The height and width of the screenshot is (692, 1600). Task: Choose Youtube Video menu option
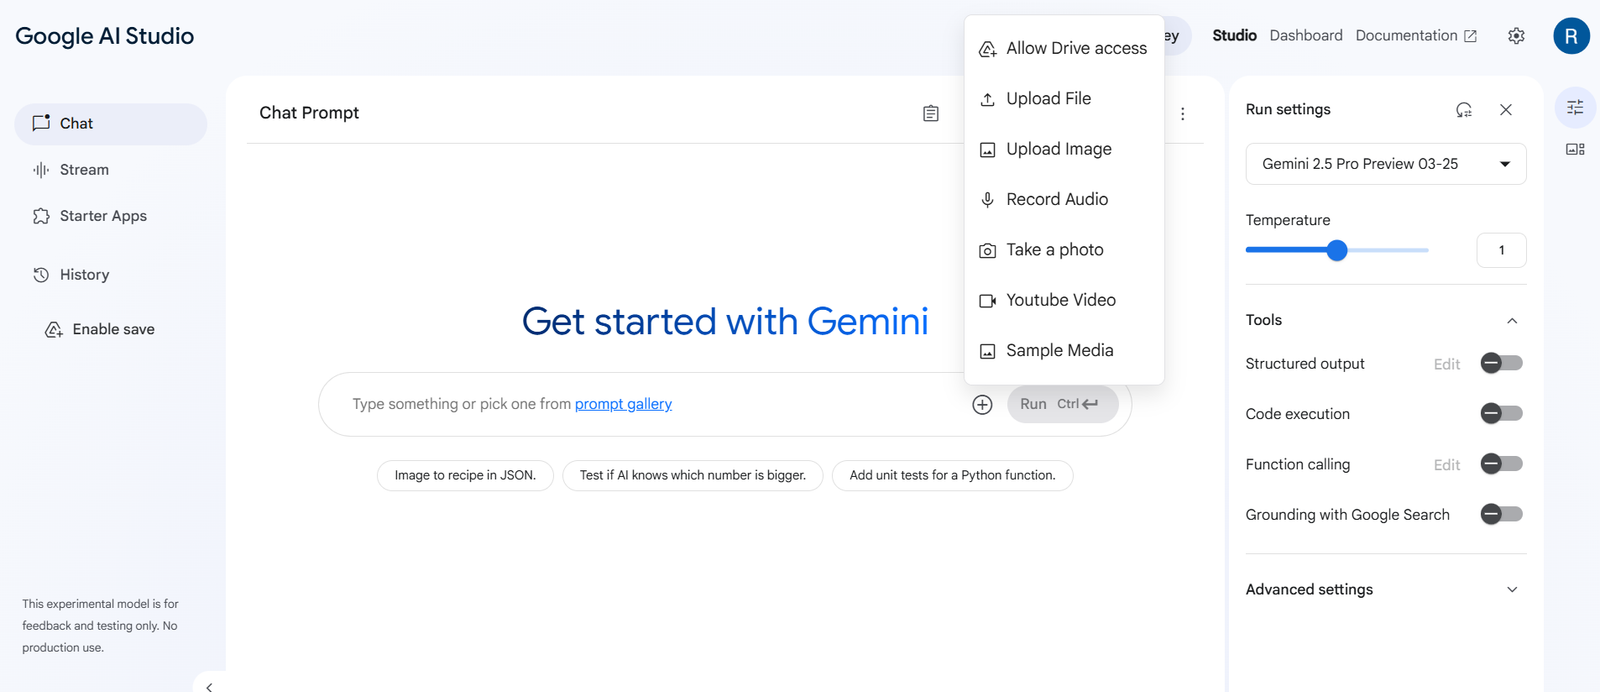click(x=1060, y=300)
